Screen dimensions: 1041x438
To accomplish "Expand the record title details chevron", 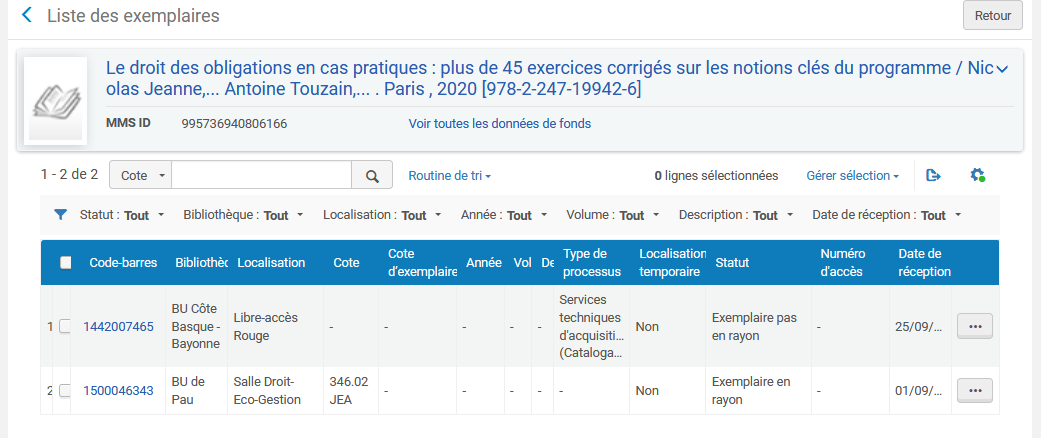I will 1002,69.
